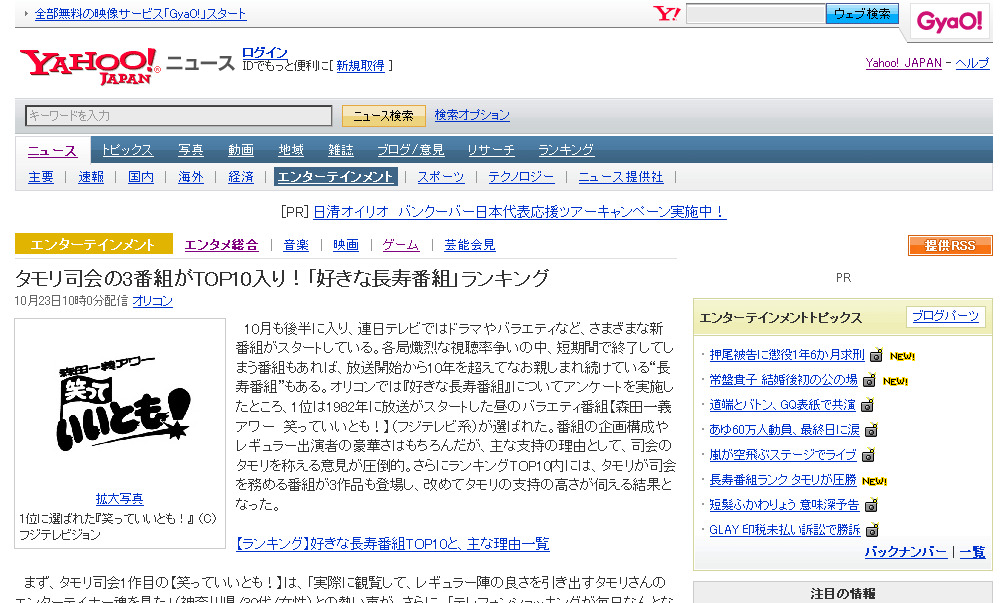The height and width of the screenshot is (603, 1008).
Task: Click the ニュース検索 button
Action: coord(383,116)
